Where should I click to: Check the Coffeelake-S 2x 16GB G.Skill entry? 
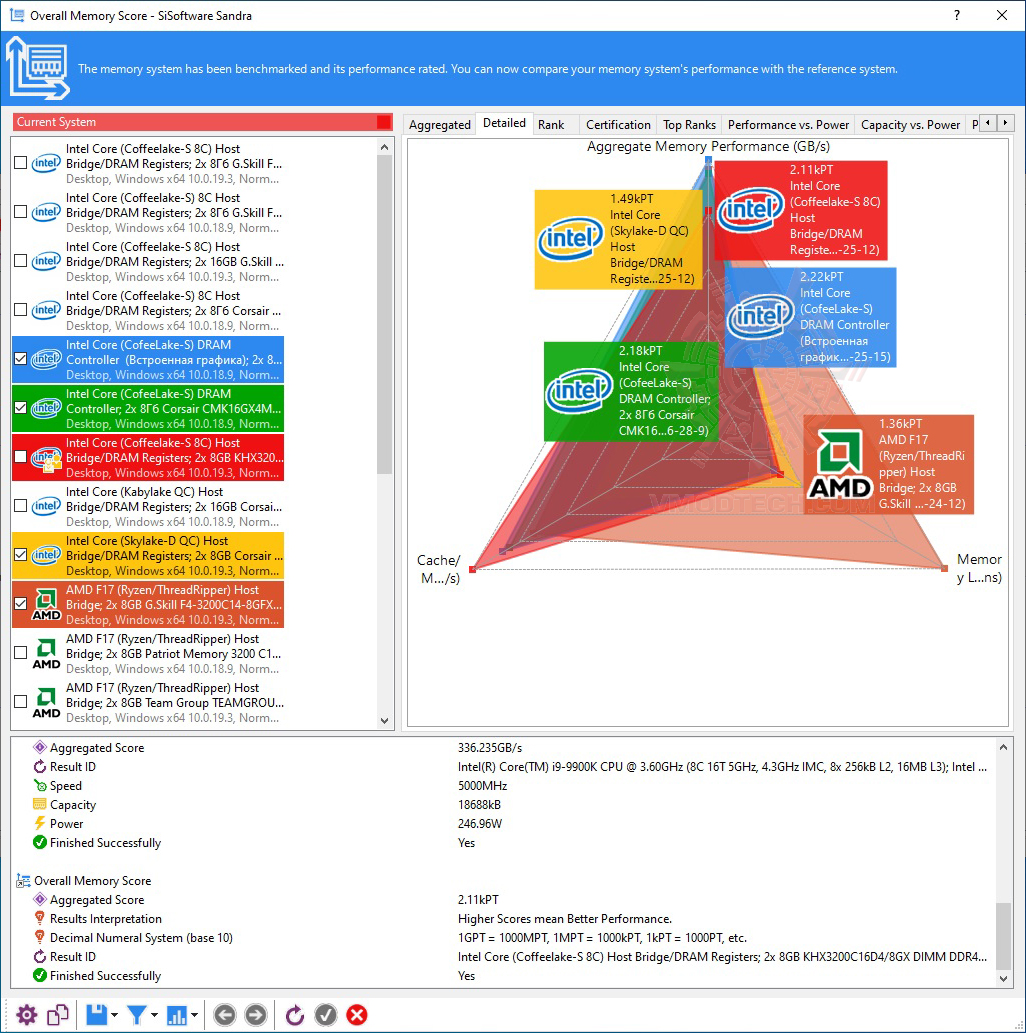[20, 261]
